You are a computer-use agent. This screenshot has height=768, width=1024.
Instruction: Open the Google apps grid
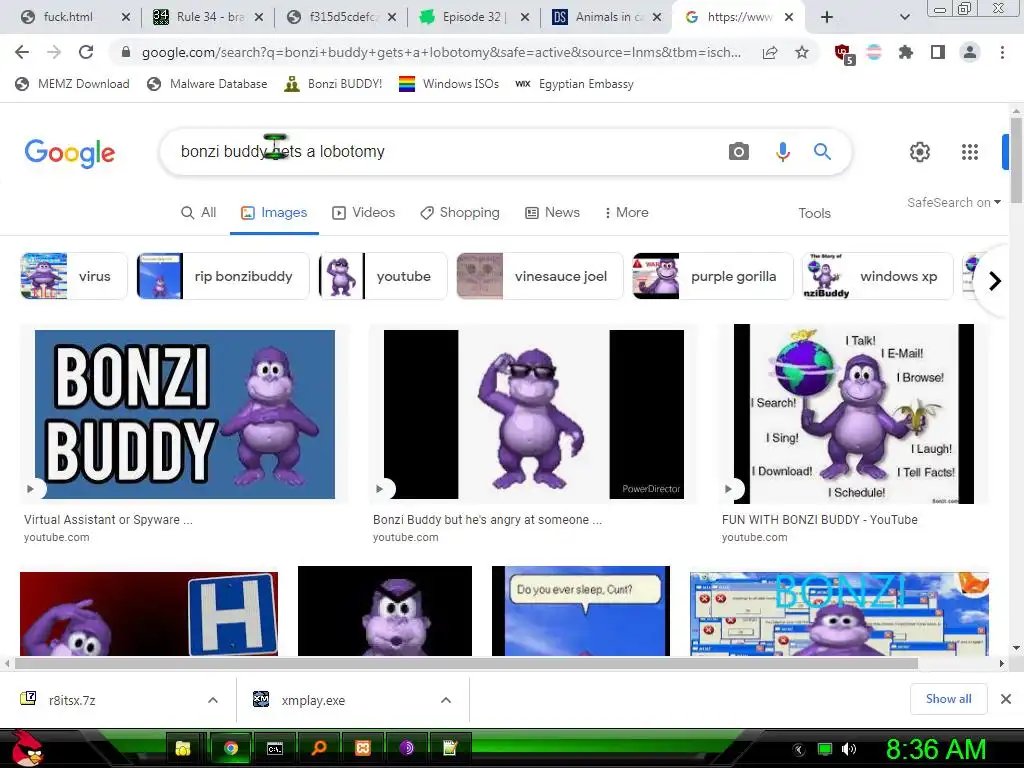click(970, 152)
